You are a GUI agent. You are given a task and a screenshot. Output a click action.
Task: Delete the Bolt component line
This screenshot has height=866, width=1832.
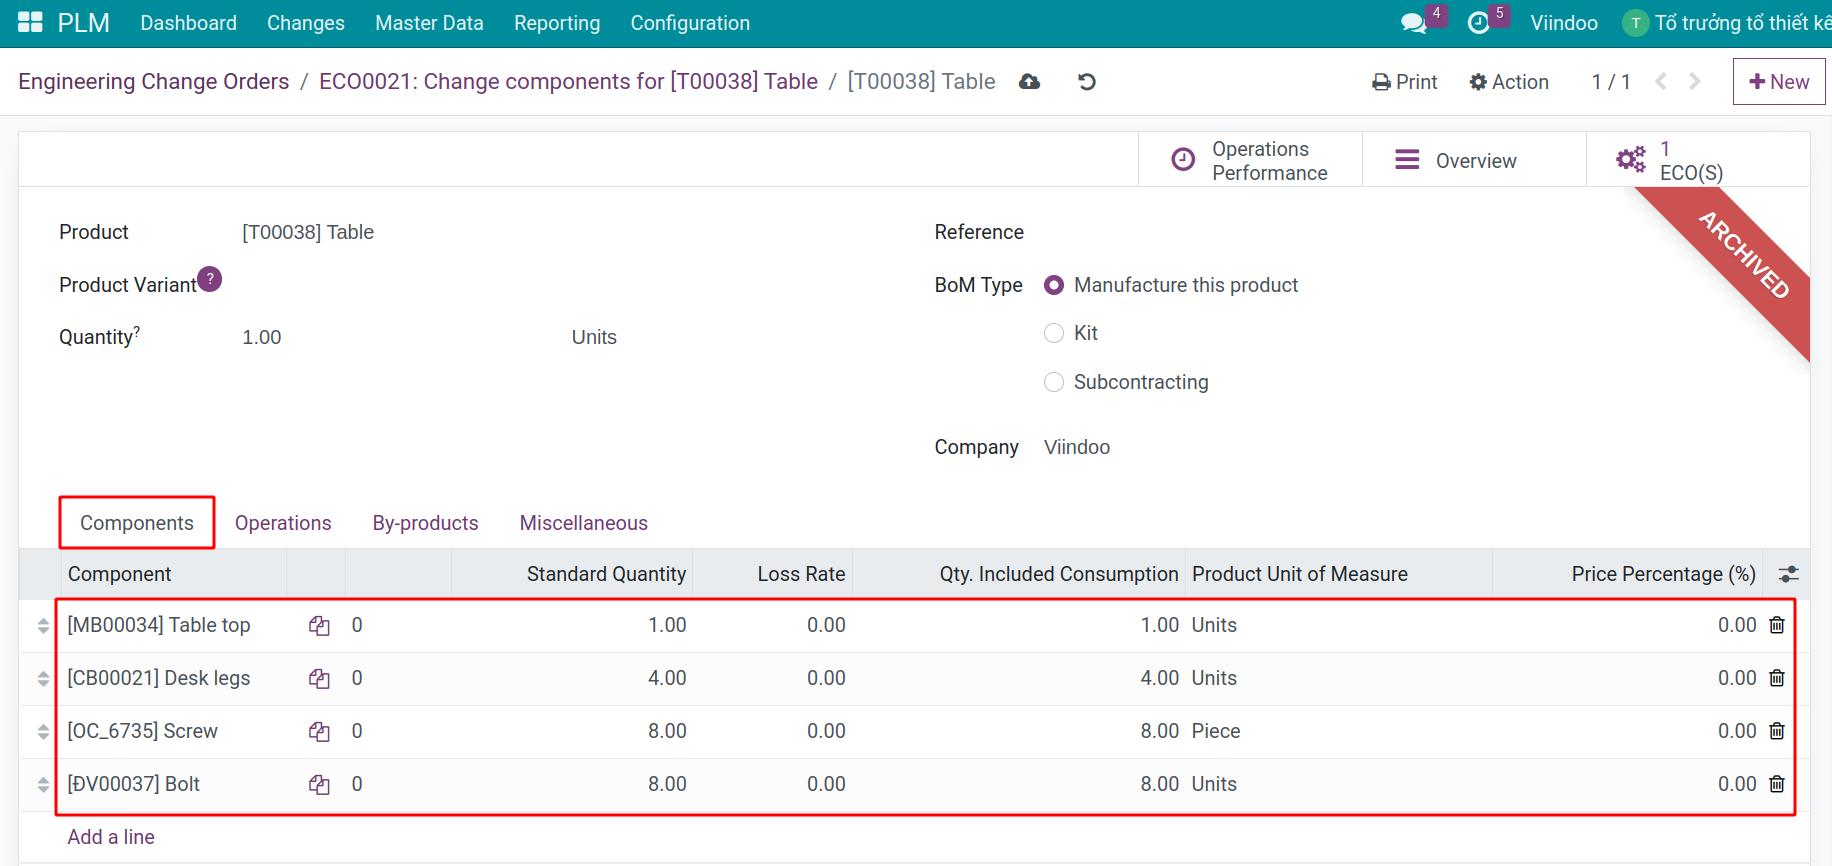pyautogui.click(x=1776, y=784)
